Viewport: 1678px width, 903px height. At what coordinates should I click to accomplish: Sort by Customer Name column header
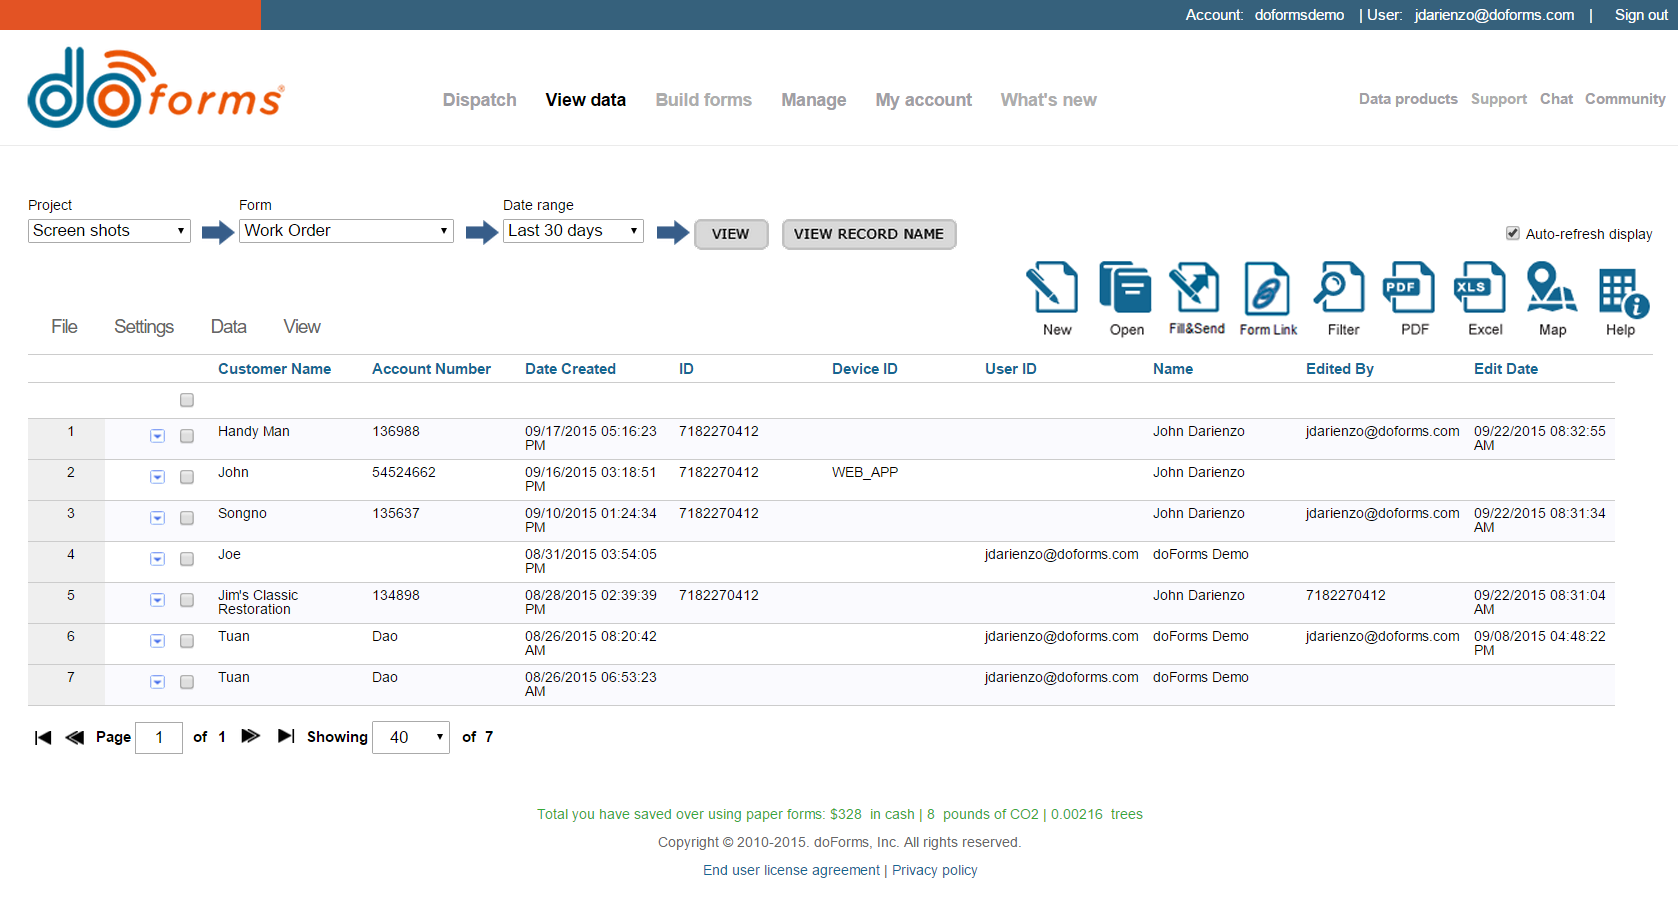click(275, 369)
